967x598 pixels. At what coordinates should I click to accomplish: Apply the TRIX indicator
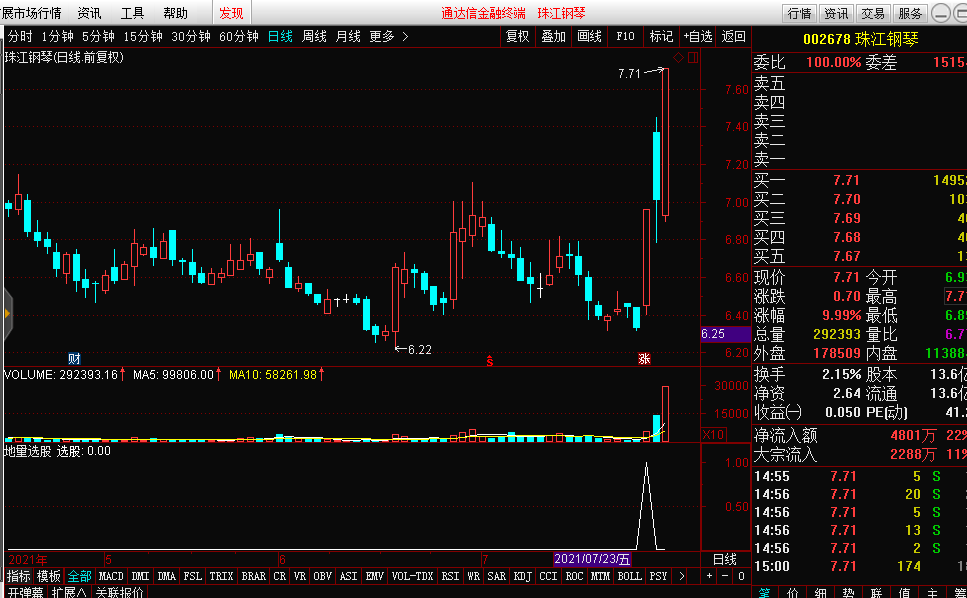tap(221, 576)
